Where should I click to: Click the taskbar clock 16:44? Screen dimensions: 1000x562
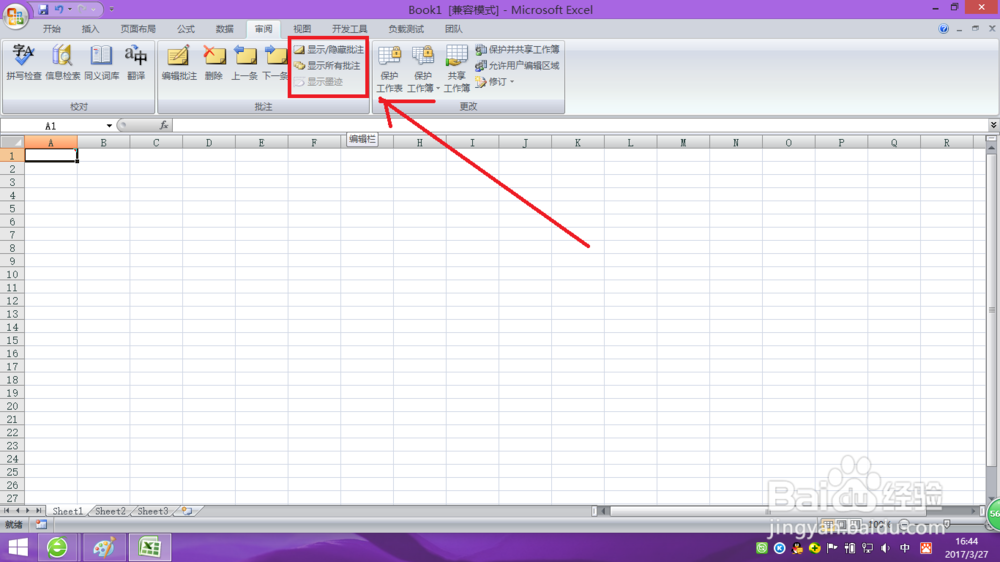(966, 542)
